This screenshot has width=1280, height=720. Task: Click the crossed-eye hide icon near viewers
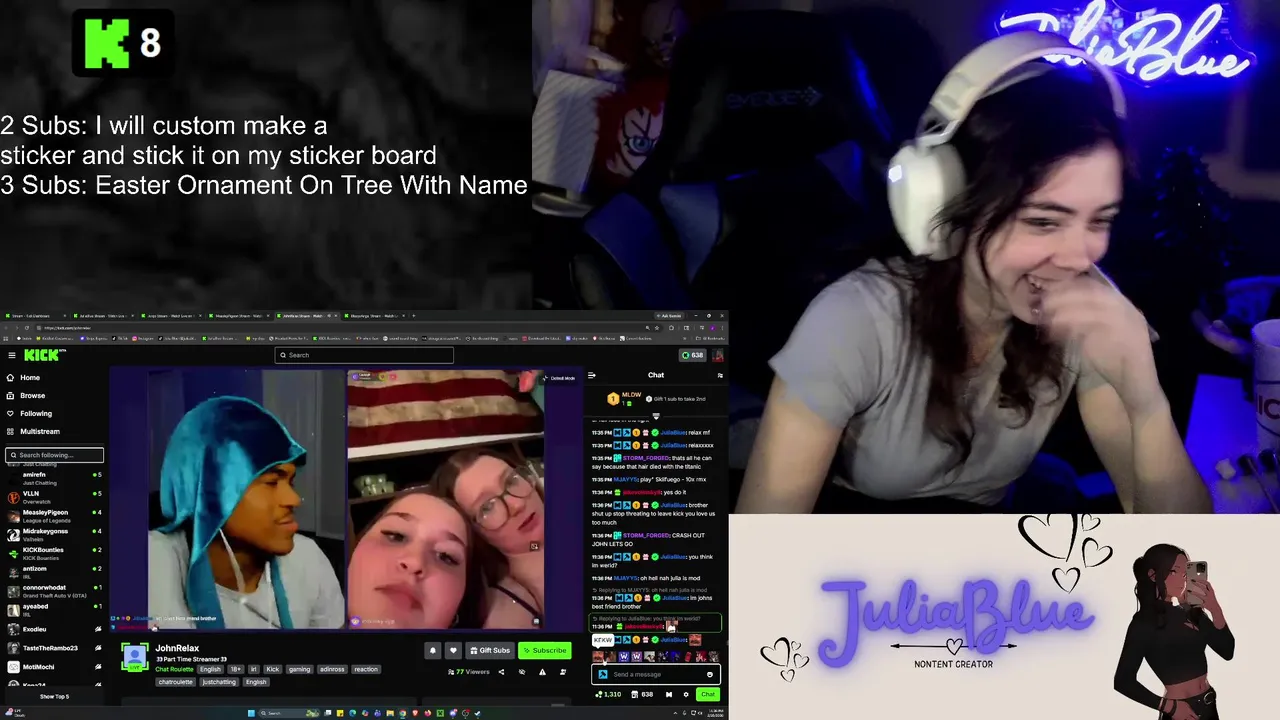pyautogui.click(x=522, y=672)
